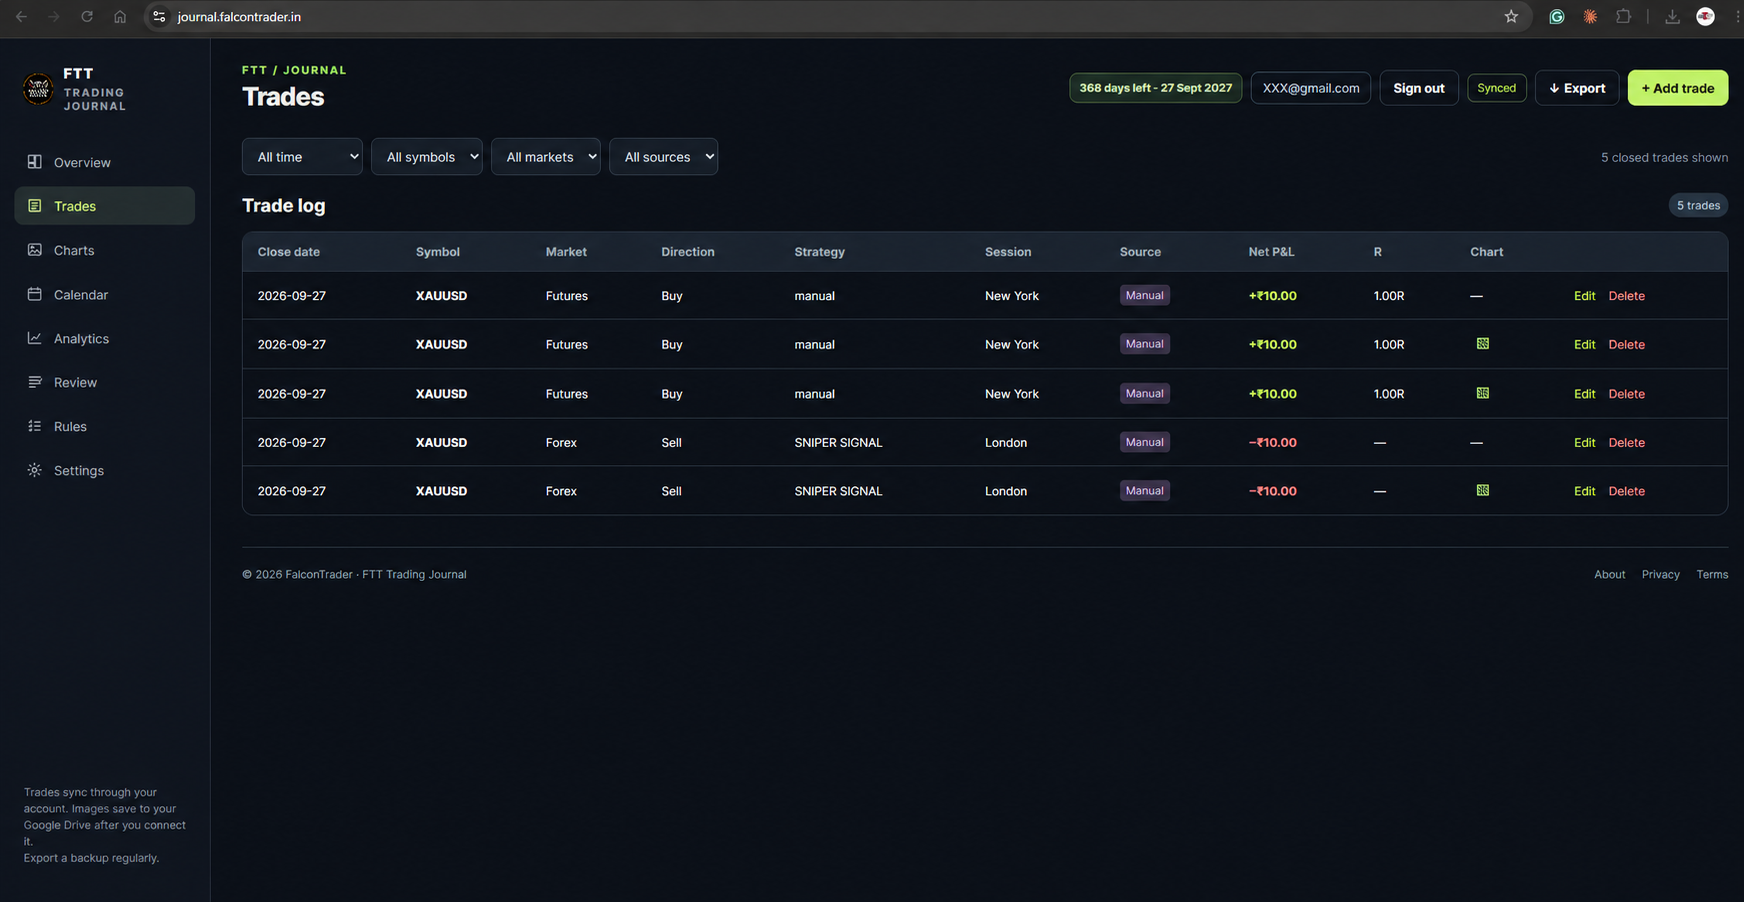This screenshot has height=902, width=1744.
Task: Open Review in the sidebar
Action: 105,382
